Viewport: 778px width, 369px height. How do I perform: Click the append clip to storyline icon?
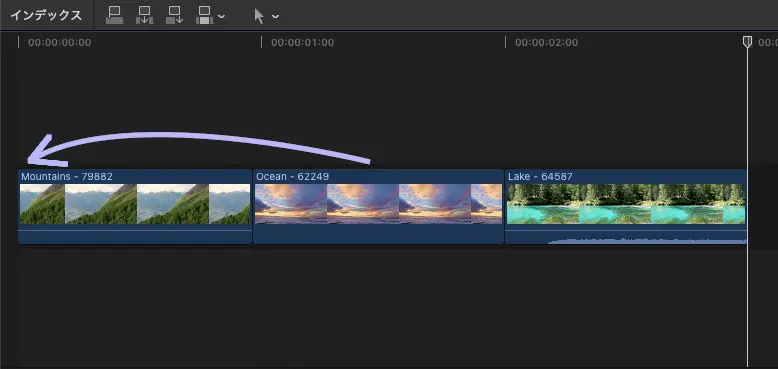click(175, 15)
